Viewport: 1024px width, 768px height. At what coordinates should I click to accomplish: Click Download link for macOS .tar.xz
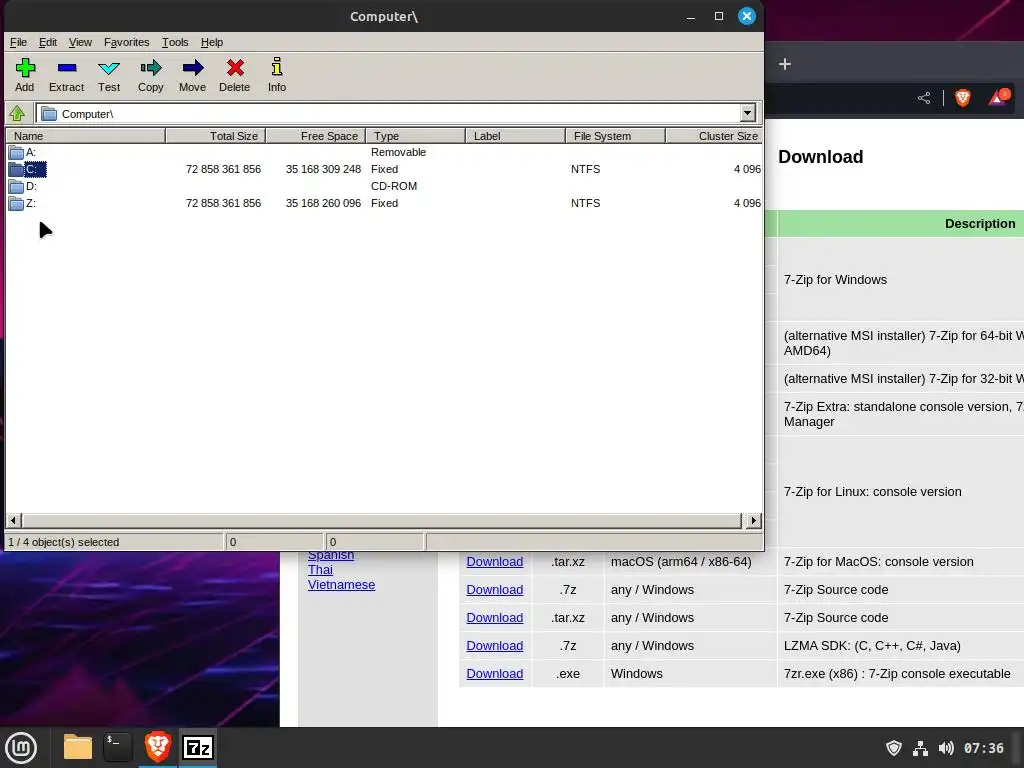pos(494,562)
